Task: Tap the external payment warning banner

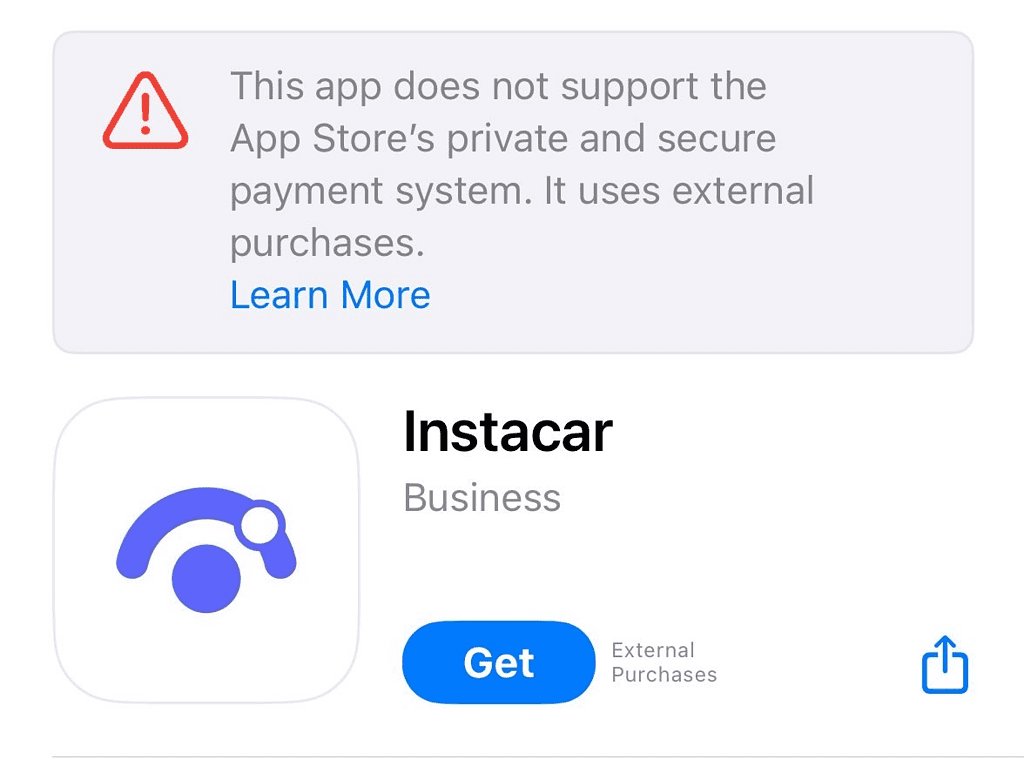Action: (x=513, y=192)
